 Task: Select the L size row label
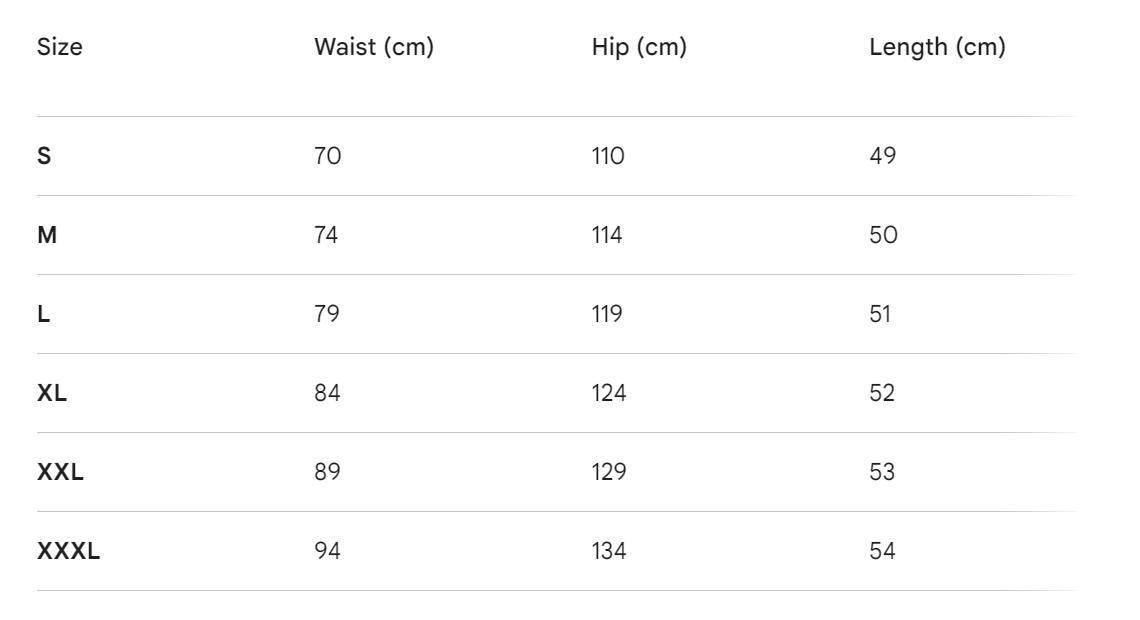click(x=44, y=314)
